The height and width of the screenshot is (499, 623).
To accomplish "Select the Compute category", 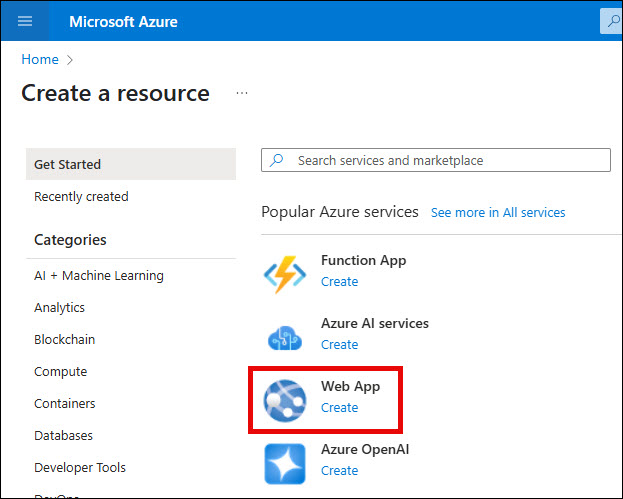I will click(x=60, y=371).
